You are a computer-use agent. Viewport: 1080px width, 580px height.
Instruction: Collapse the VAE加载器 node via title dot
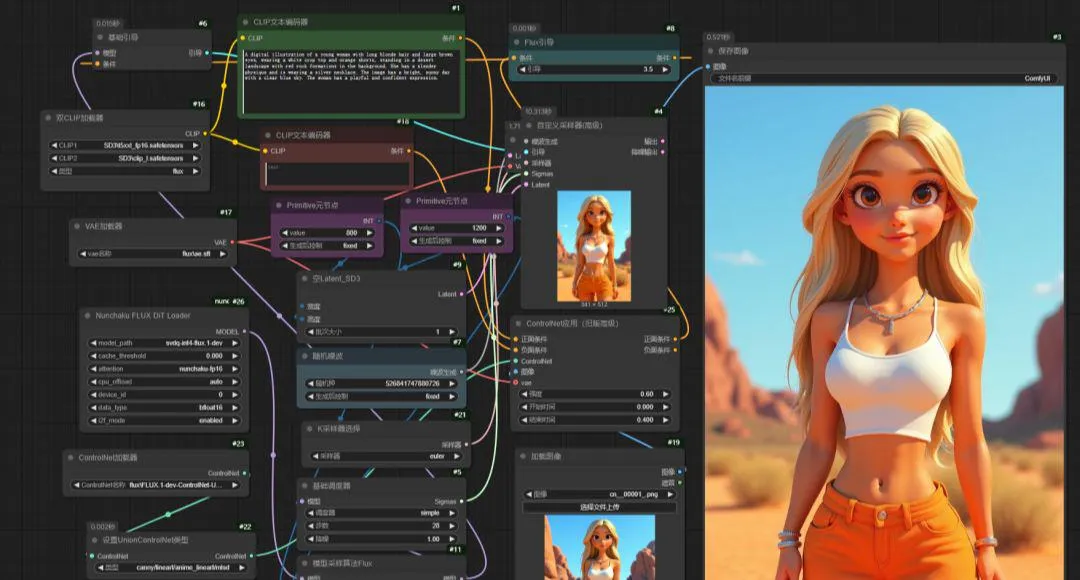76,226
